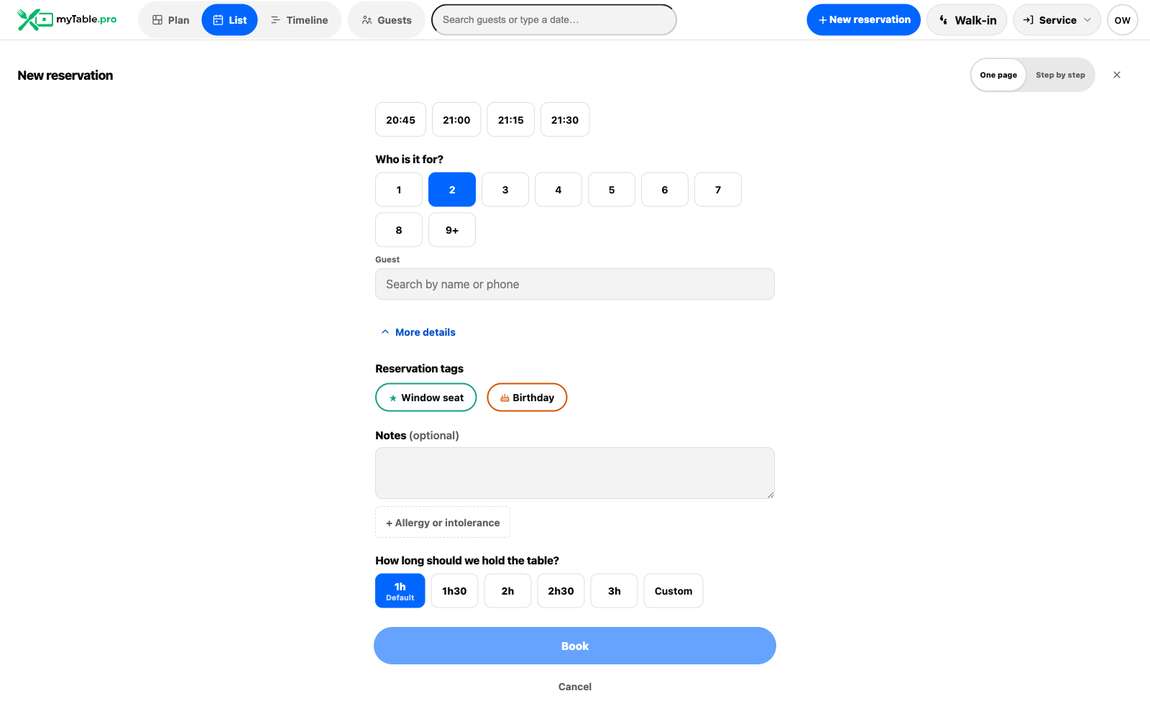Image resolution: width=1150 pixels, height=719 pixels.
Task: Select the List view tab
Action: point(230,20)
